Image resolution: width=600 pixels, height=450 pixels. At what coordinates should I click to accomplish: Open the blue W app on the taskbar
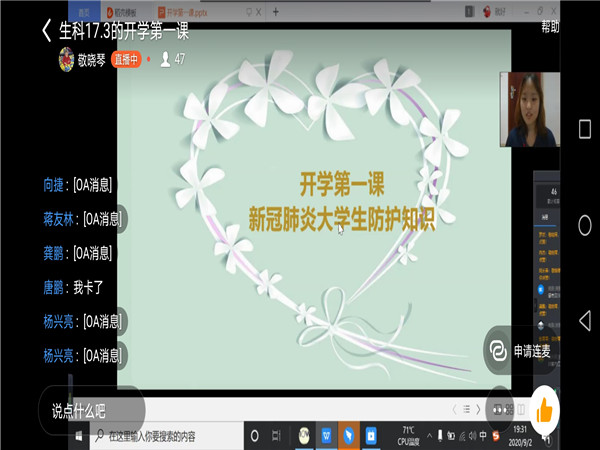[326, 436]
